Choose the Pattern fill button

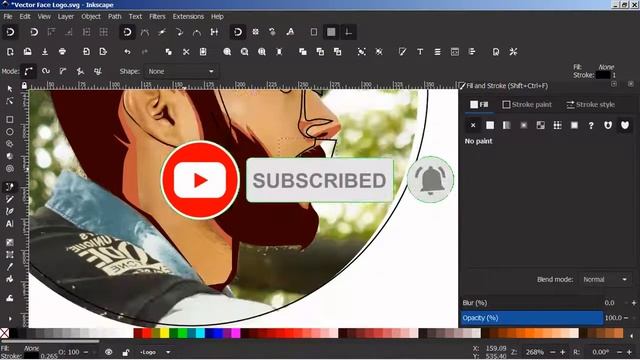[558, 125]
